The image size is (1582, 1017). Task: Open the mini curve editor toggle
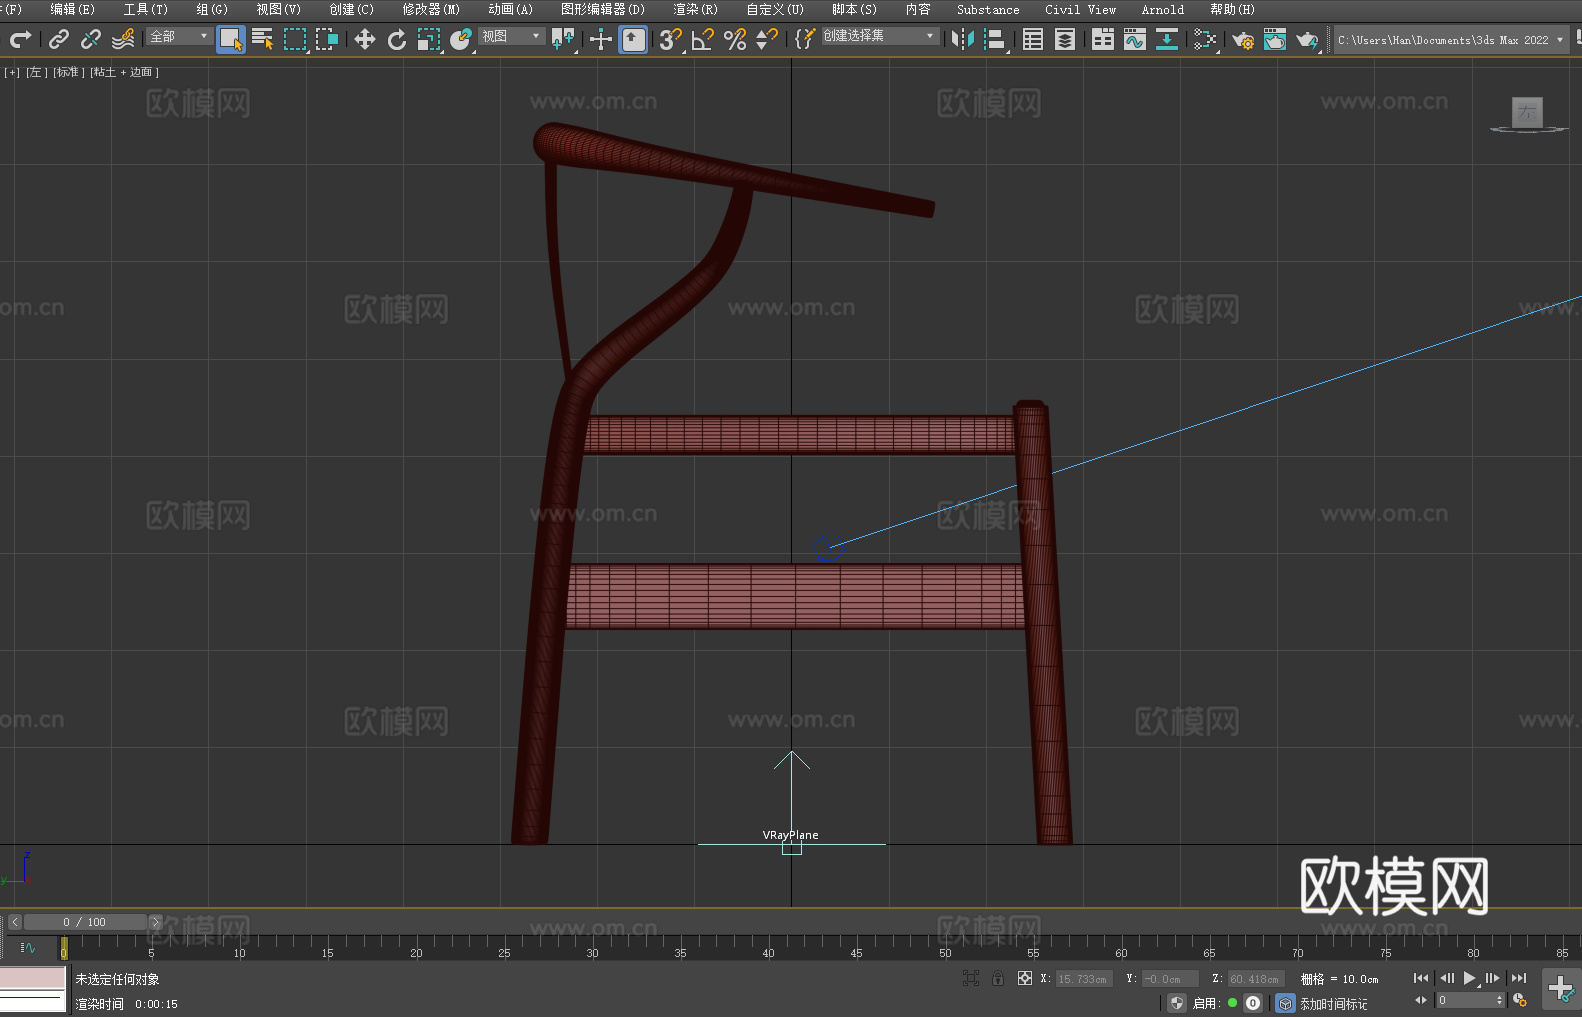coord(28,947)
